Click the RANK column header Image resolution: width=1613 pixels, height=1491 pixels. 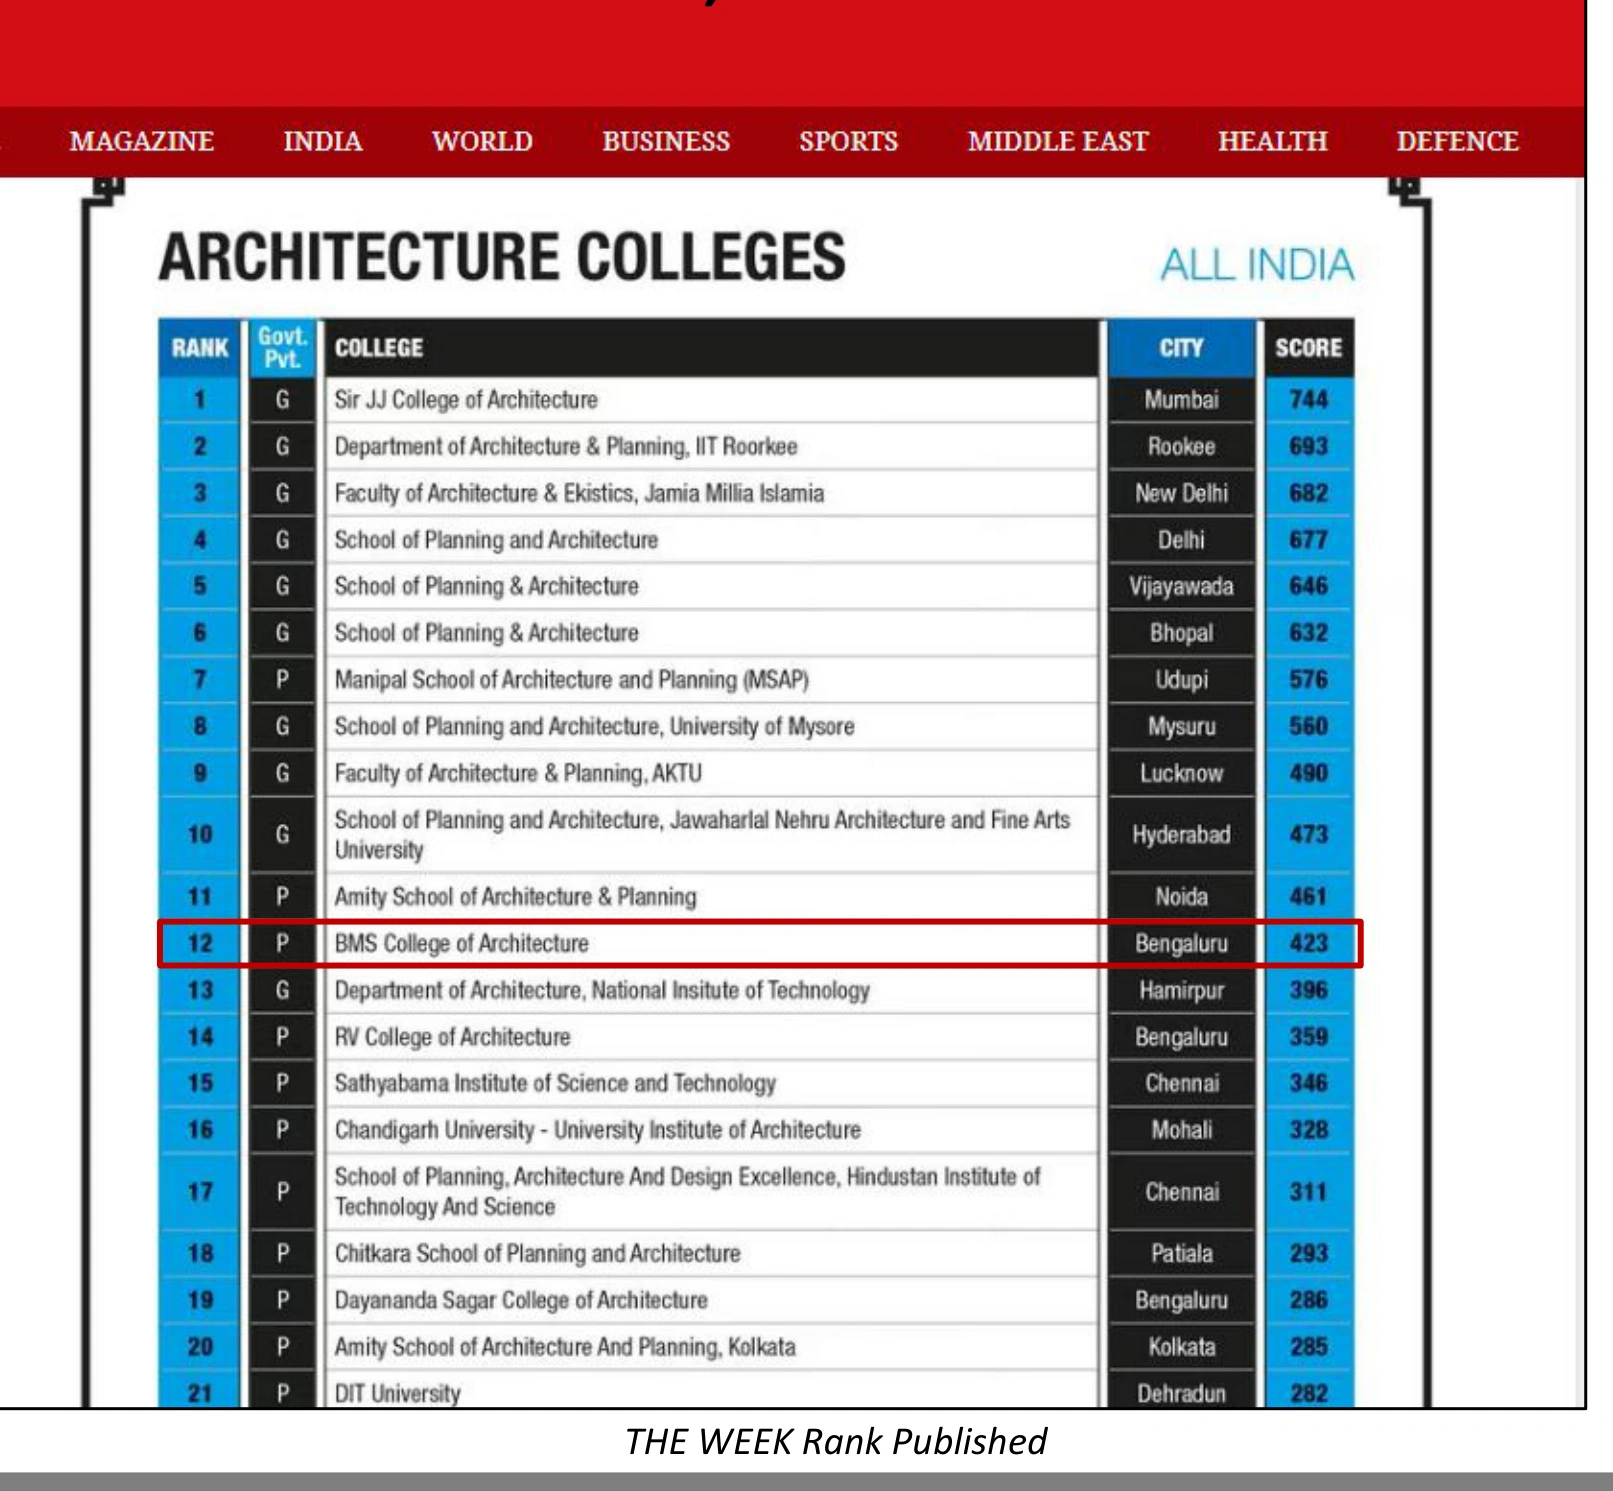pos(200,348)
